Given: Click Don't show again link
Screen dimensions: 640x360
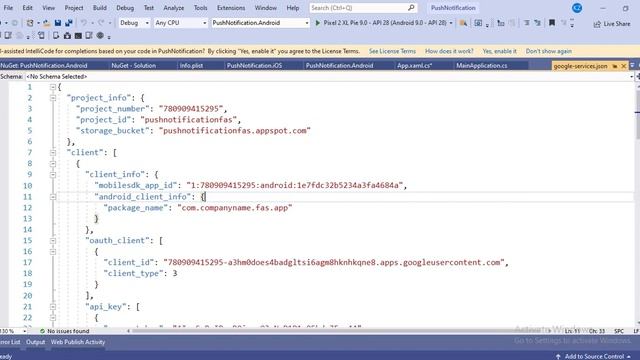Looking at the screenshot, I should coord(549,51).
